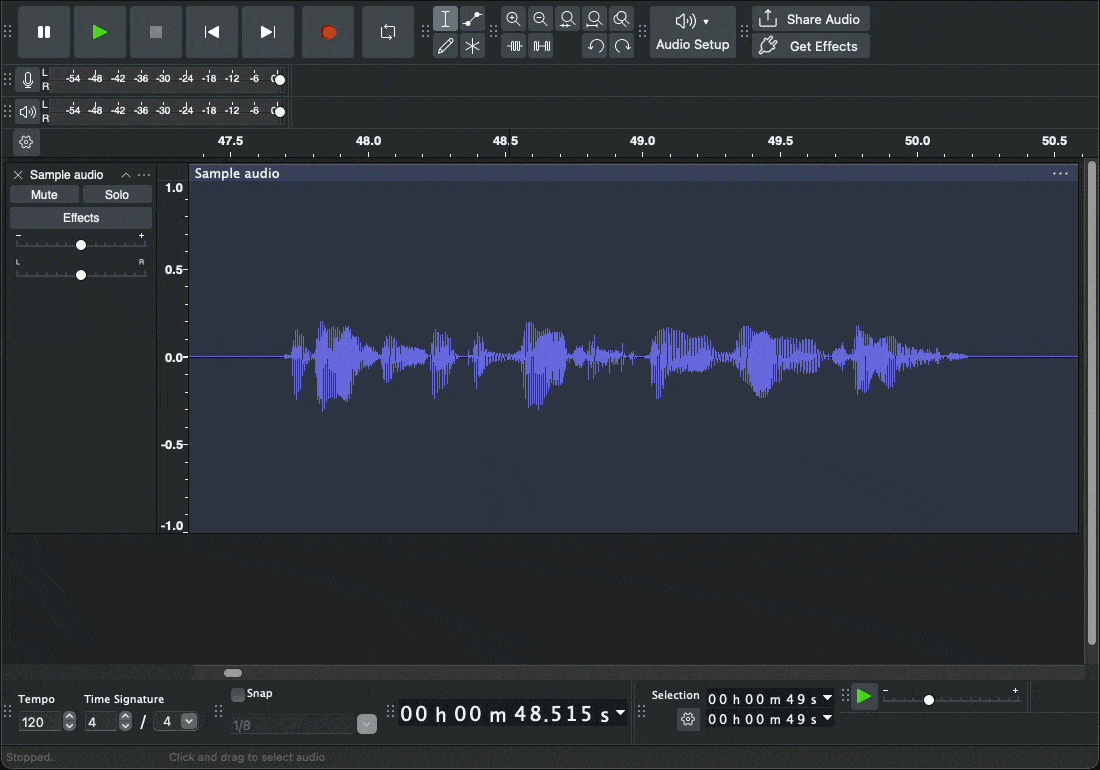Click the Skip to End button

(x=267, y=32)
